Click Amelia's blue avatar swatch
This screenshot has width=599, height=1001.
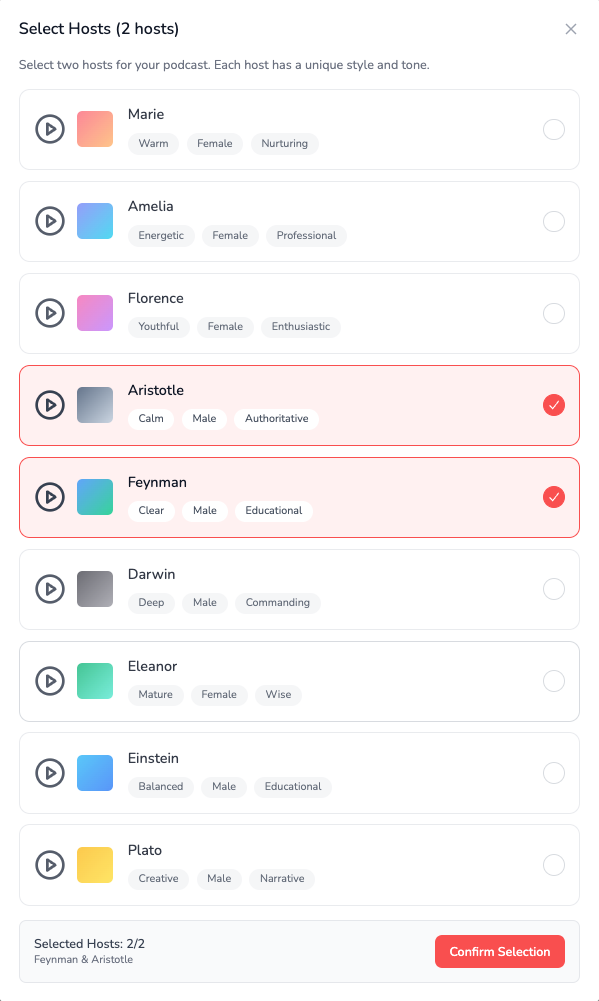95,221
